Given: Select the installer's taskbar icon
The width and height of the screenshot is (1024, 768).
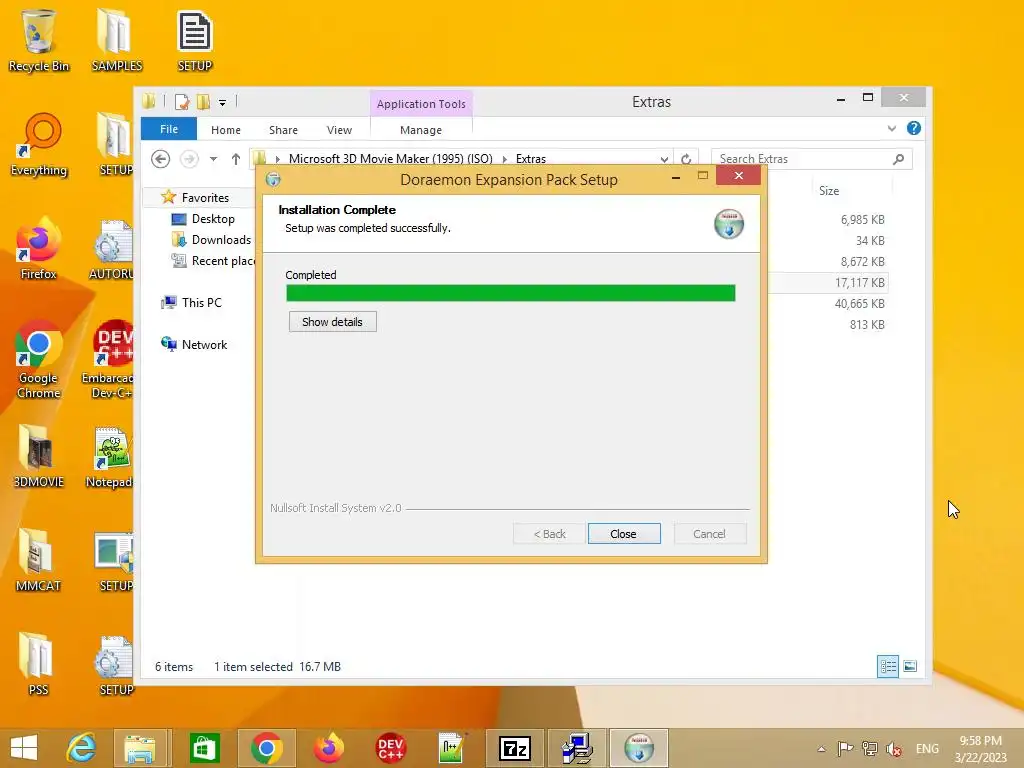Looking at the screenshot, I should (x=639, y=748).
